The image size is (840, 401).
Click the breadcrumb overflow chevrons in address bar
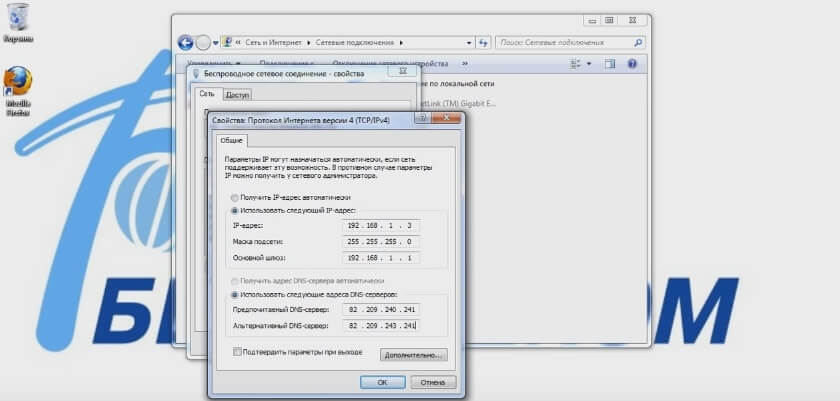pos(238,42)
